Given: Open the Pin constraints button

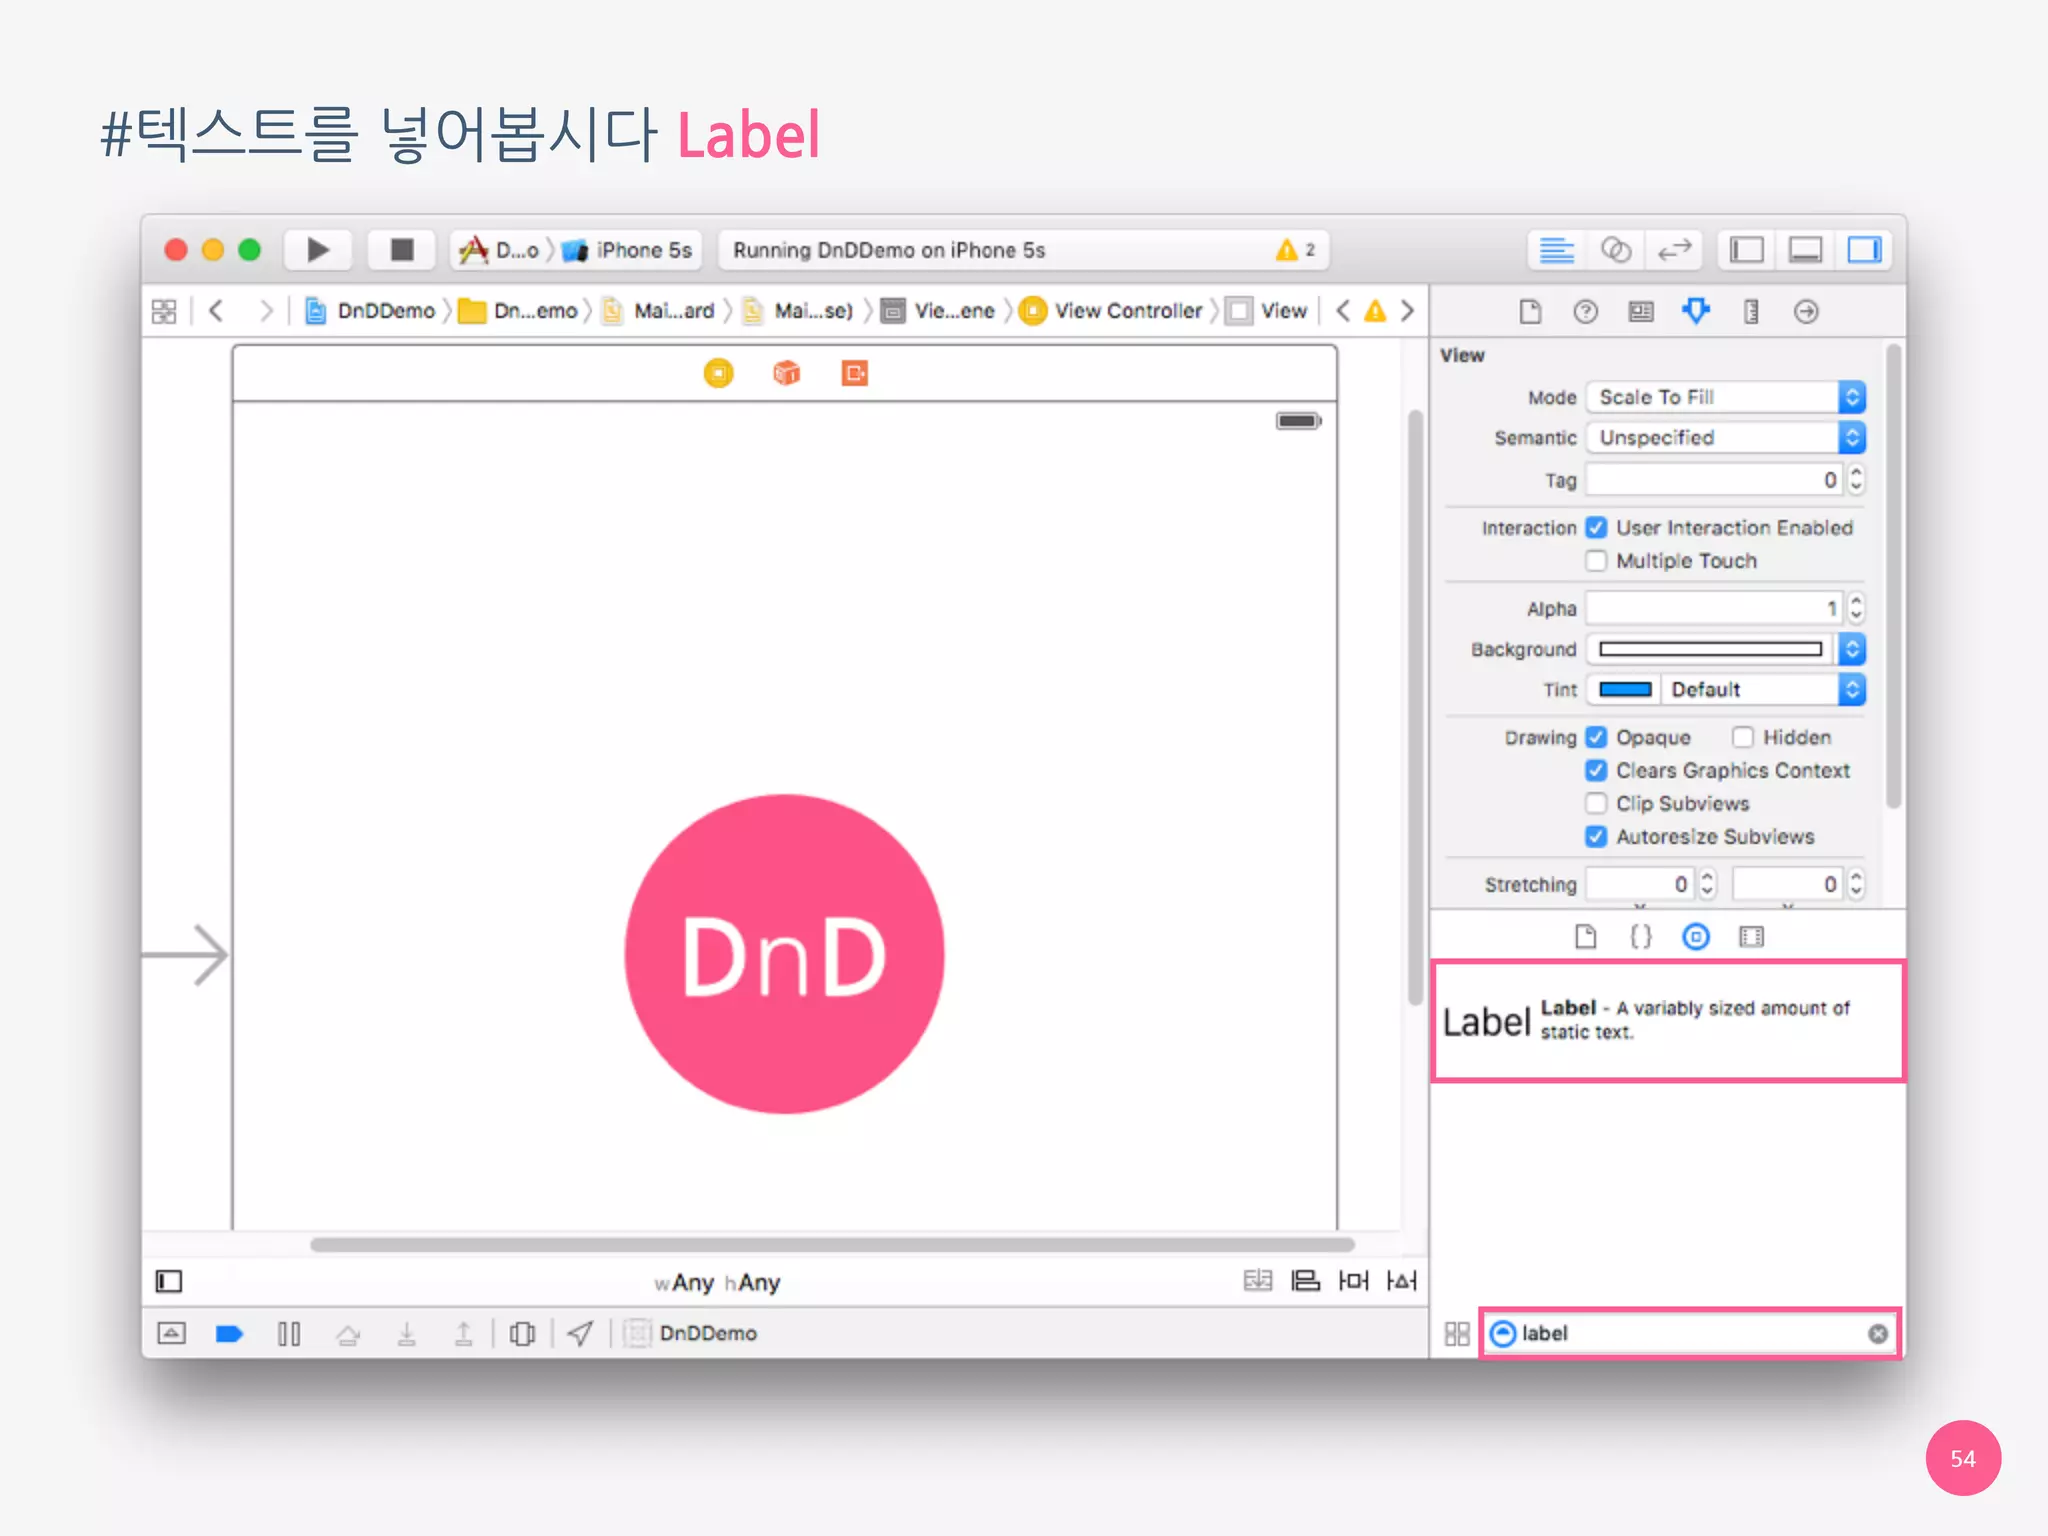Looking at the screenshot, I should (1353, 1281).
